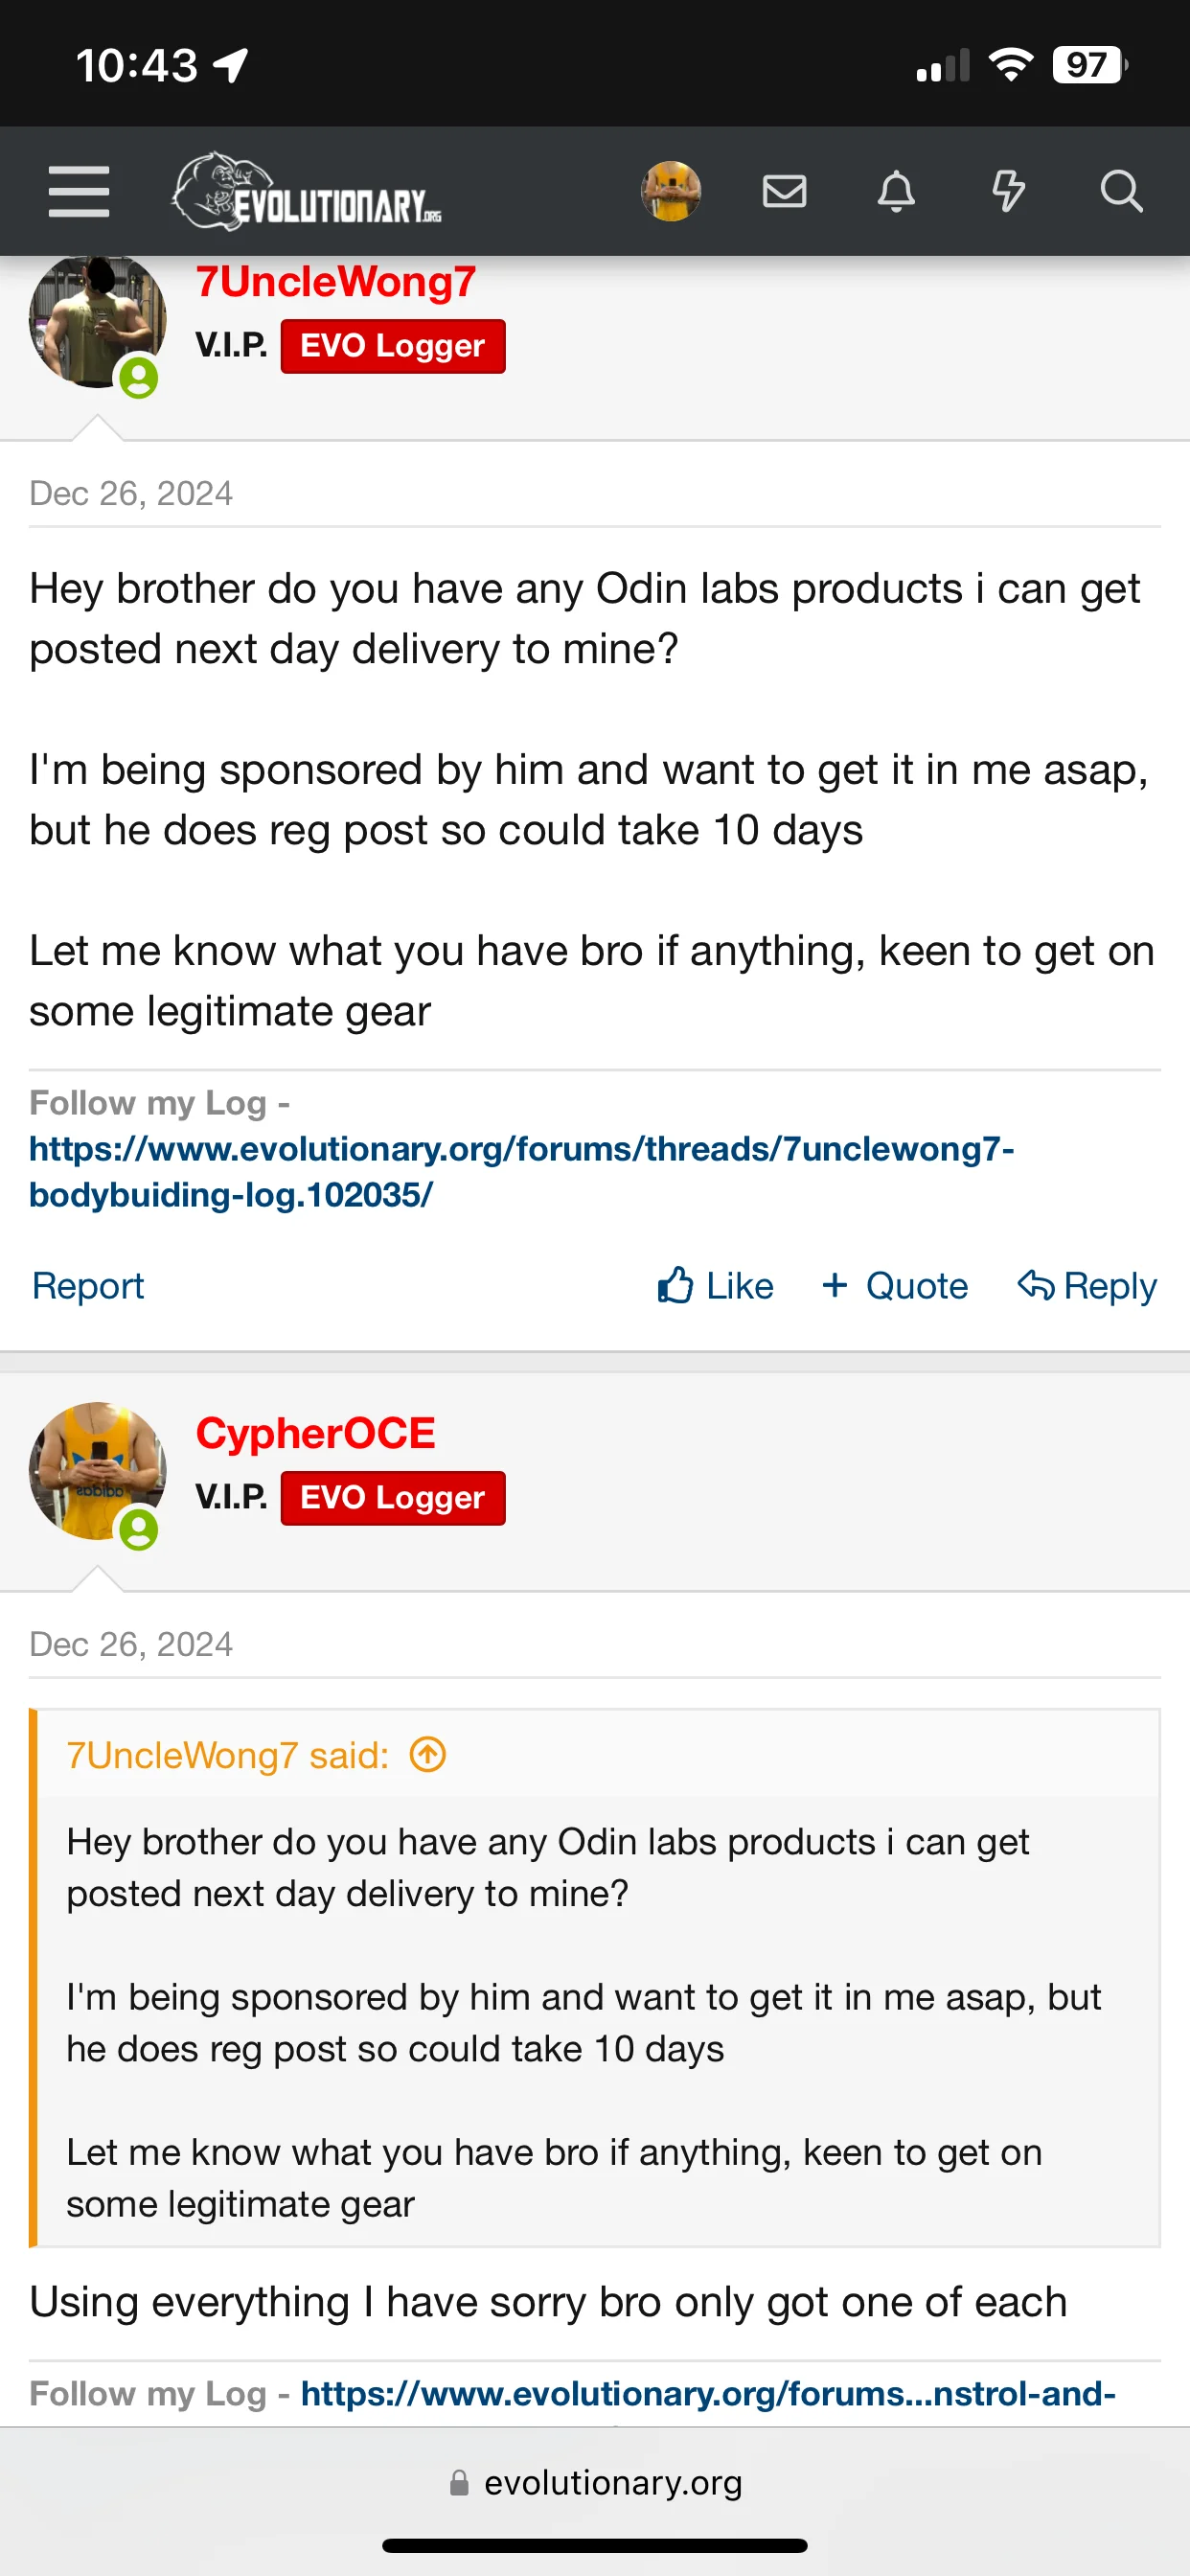Image resolution: width=1190 pixels, height=2576 pixels.
Task: Open 7UncleWong7 bodybuilding log link
Action: point(522,1171)
